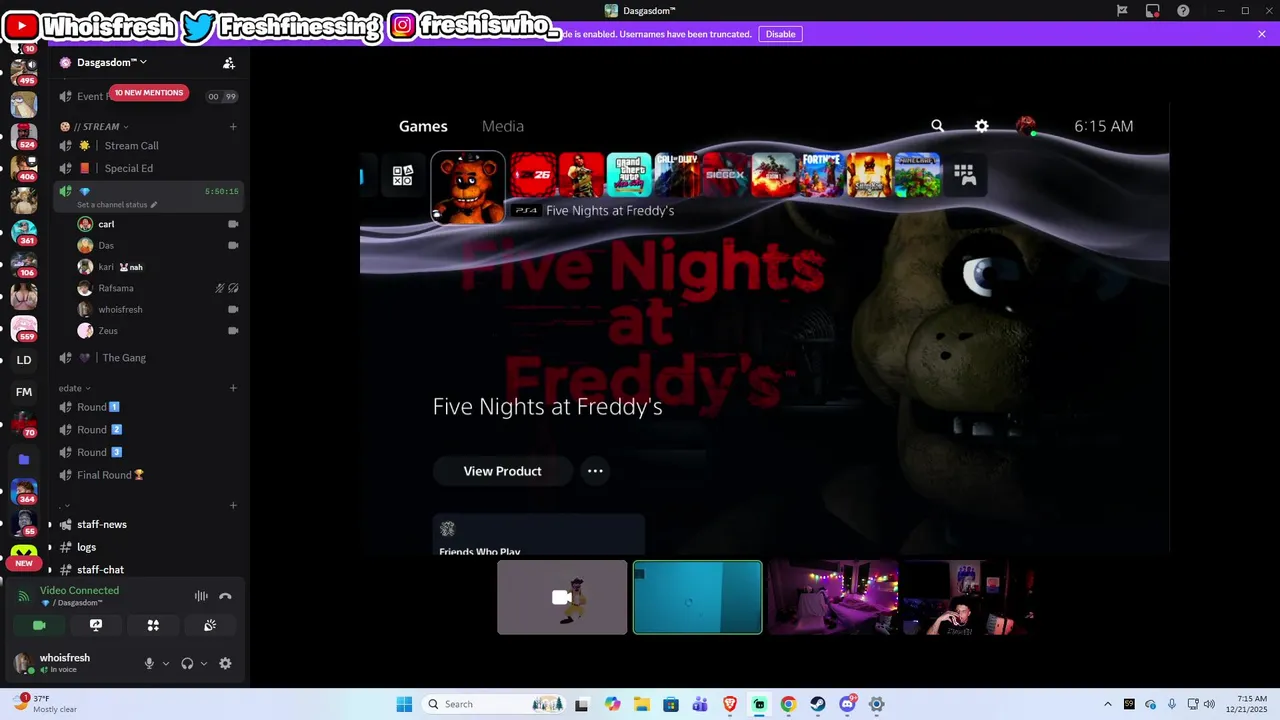
Task: Click the invite people icon beside Dasgasdom
Action: [229, 63]
